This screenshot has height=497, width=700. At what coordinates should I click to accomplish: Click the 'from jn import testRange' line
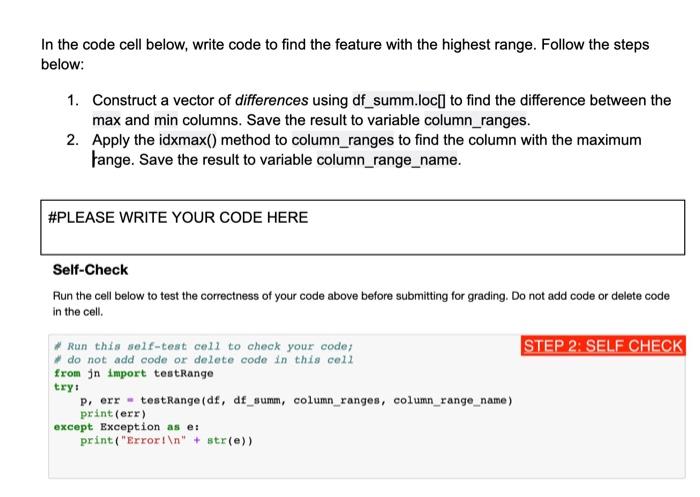point(133,373)
